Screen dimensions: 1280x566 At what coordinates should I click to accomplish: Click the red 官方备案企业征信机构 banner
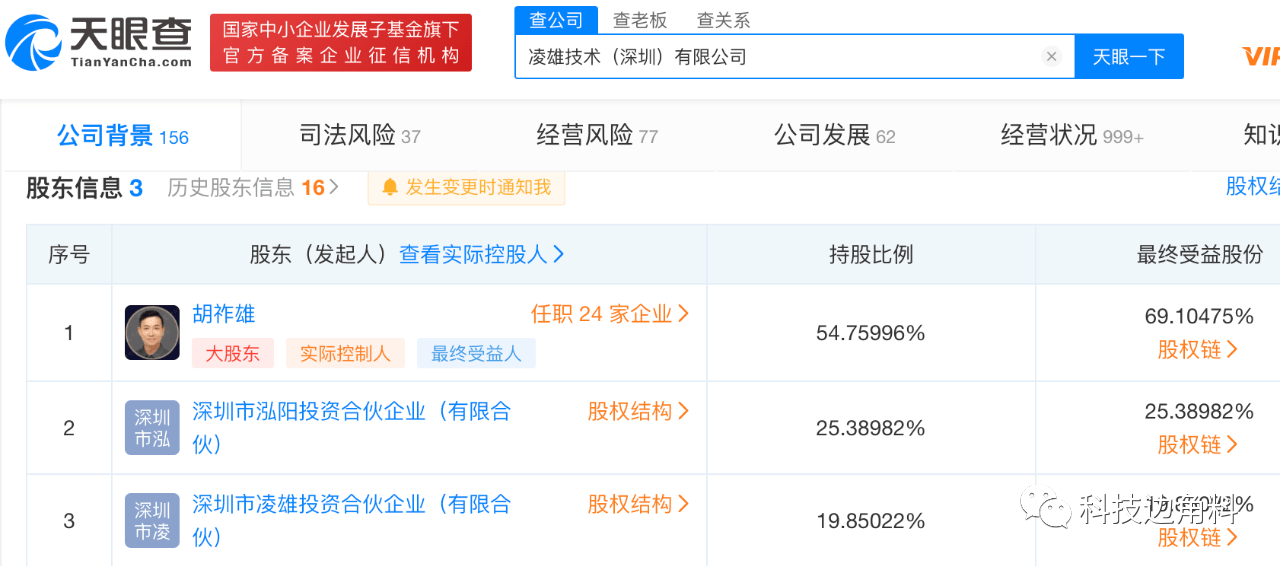[x=341, y=42]
